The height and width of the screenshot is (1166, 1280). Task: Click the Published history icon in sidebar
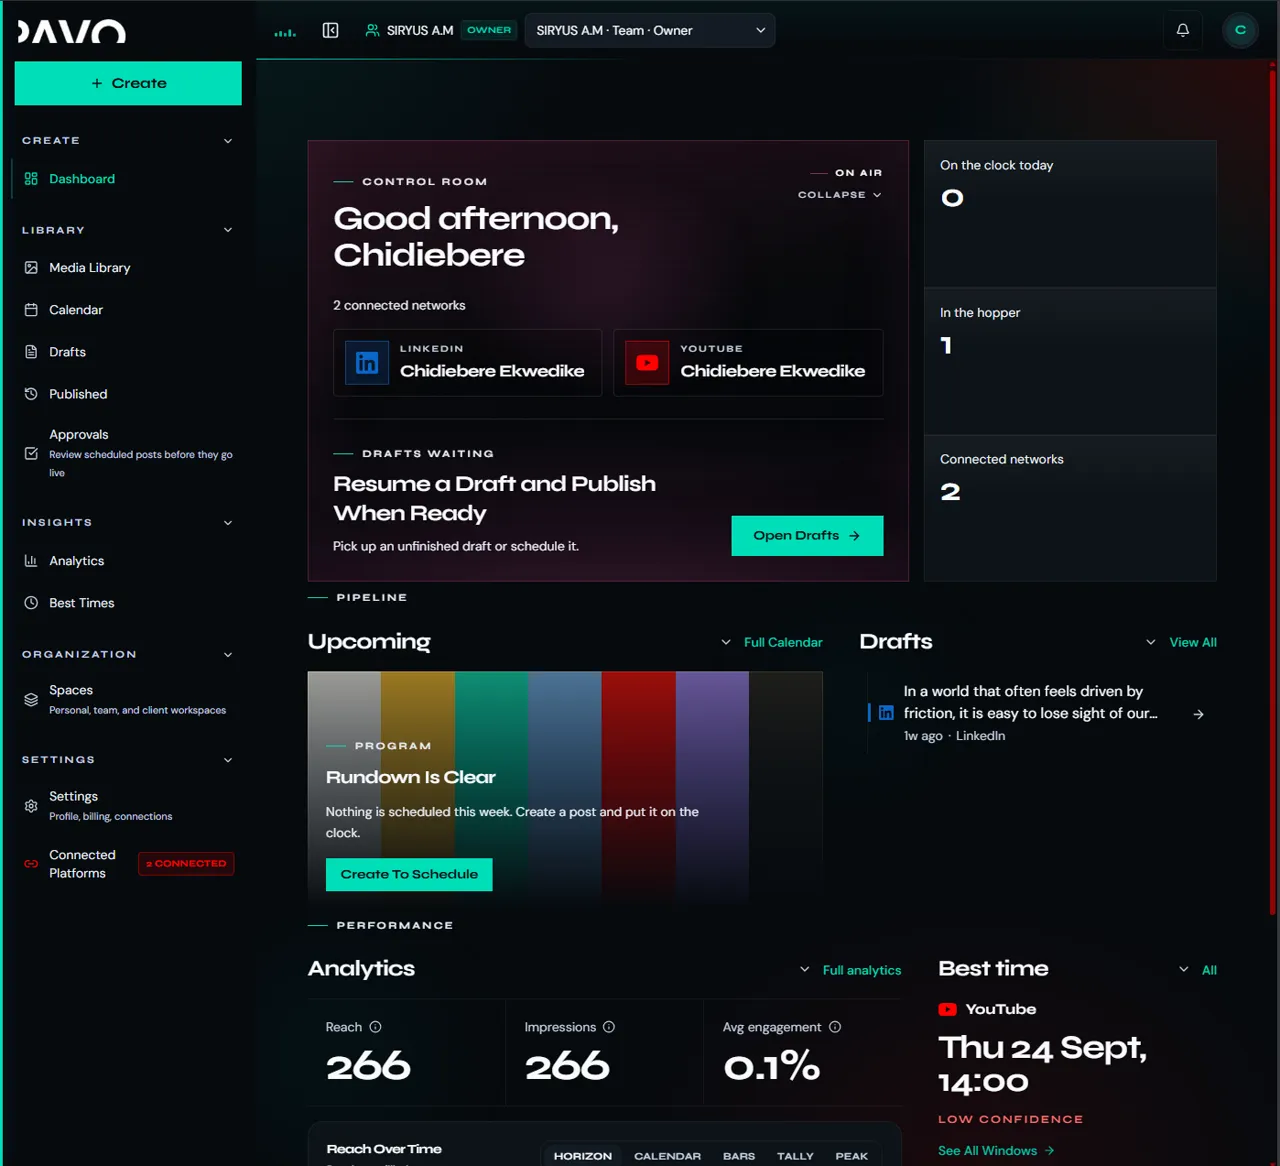point(31,394)
